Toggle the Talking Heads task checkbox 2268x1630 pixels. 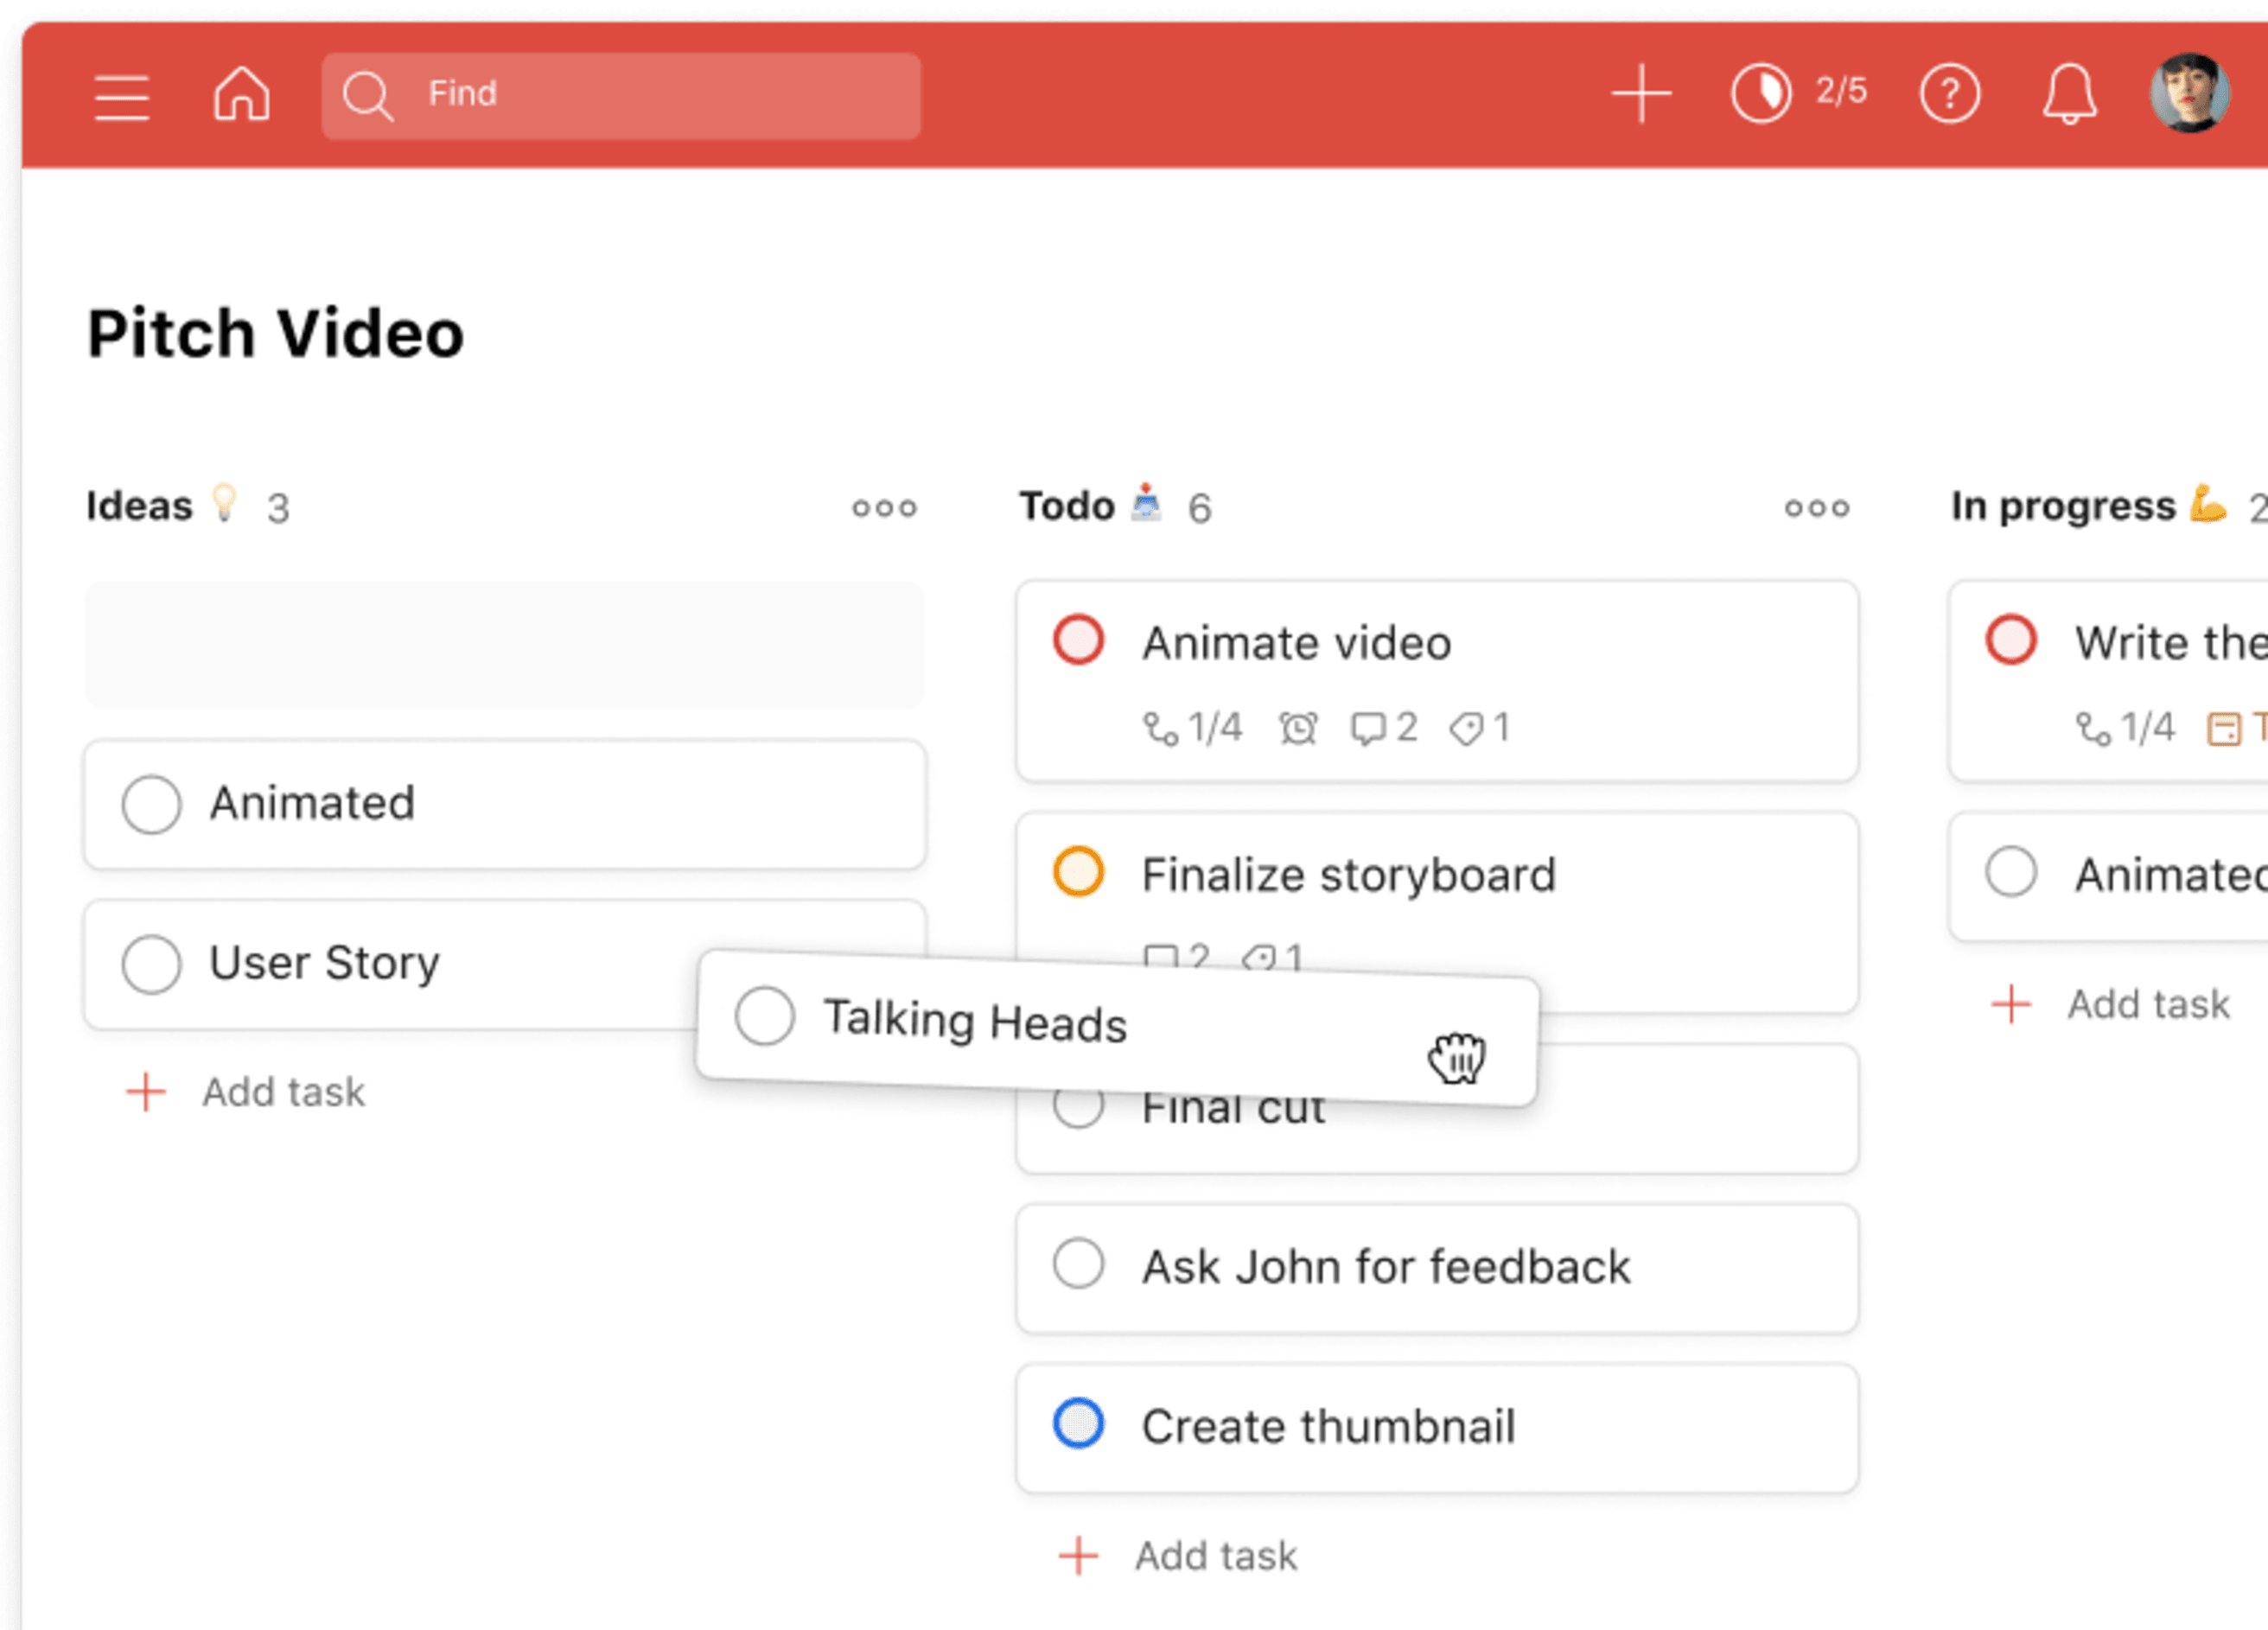coord(761,1019)
